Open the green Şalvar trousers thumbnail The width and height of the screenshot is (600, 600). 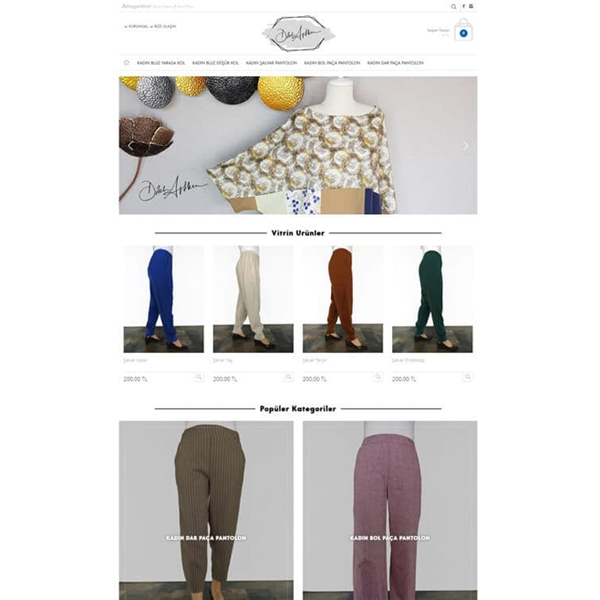[432, 299]
